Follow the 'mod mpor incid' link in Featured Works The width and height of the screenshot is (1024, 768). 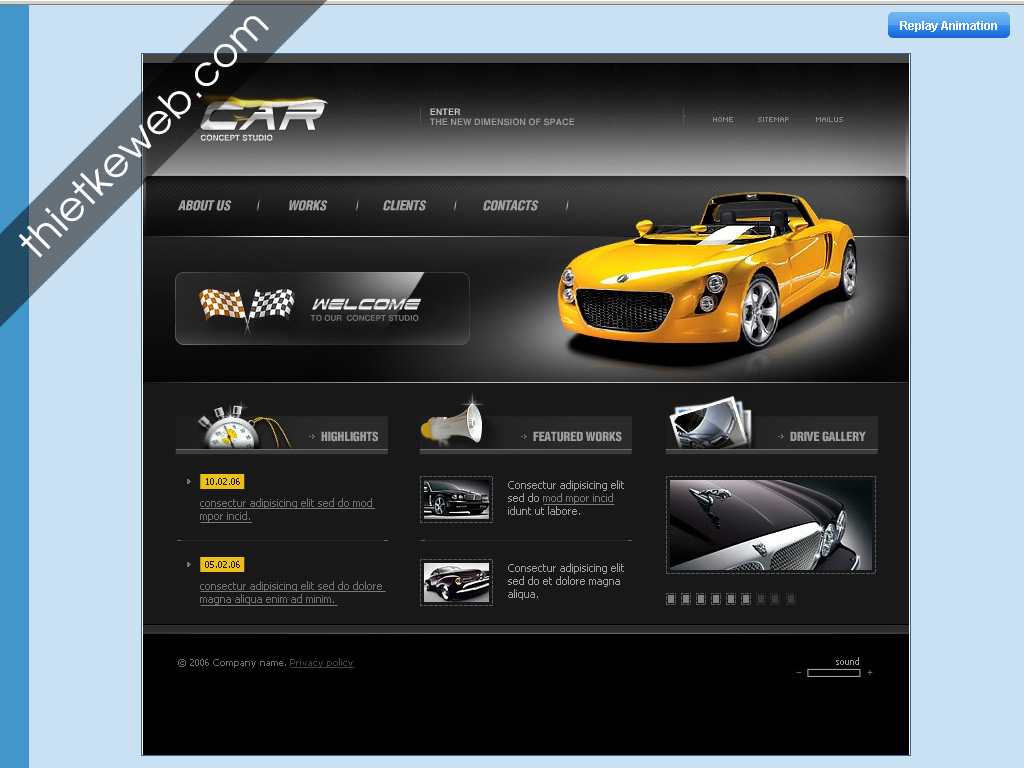pos(578,498)
